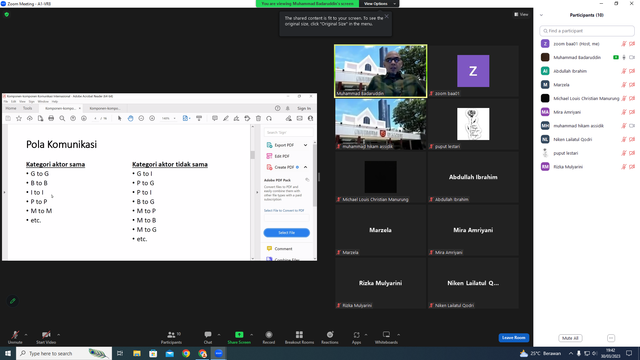Toggle mic for Rizka Mulyarini in list
The height and width of the screenshot is (360, 640).
[624, 167]
